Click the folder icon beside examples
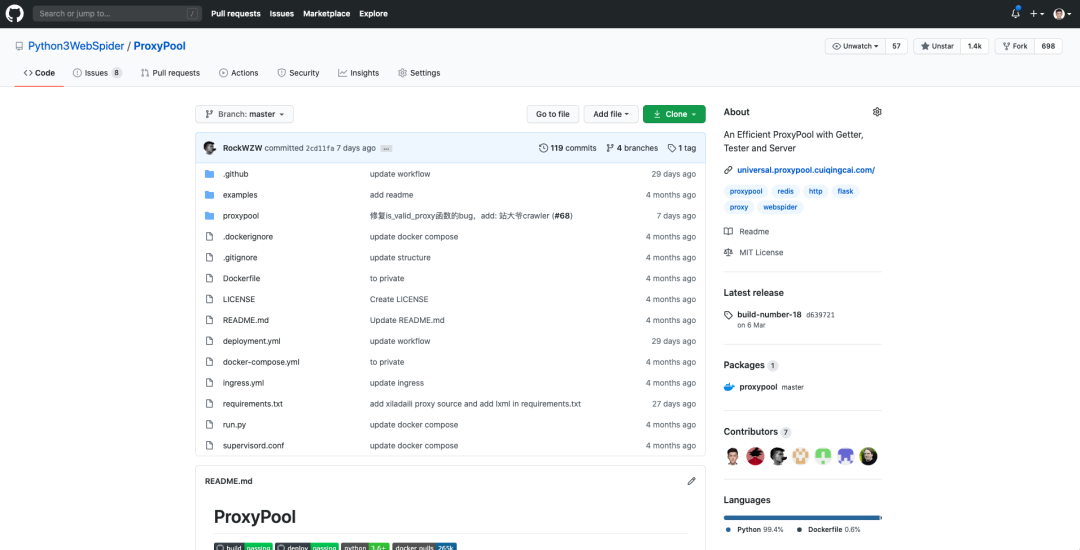The image size is (1080, 550). point(209,195)
